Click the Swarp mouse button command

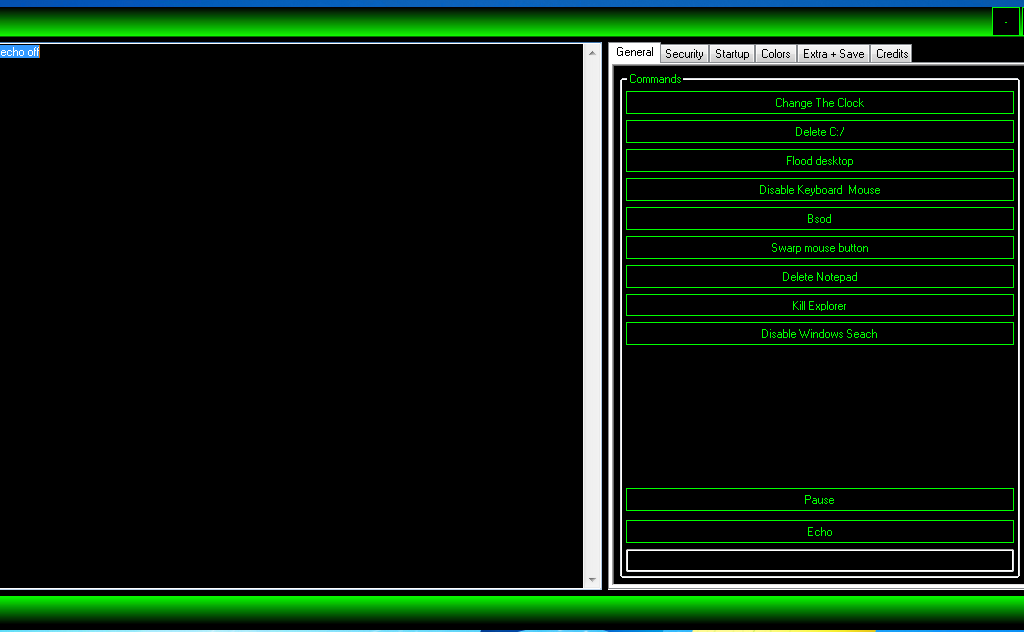pos(819,247)
